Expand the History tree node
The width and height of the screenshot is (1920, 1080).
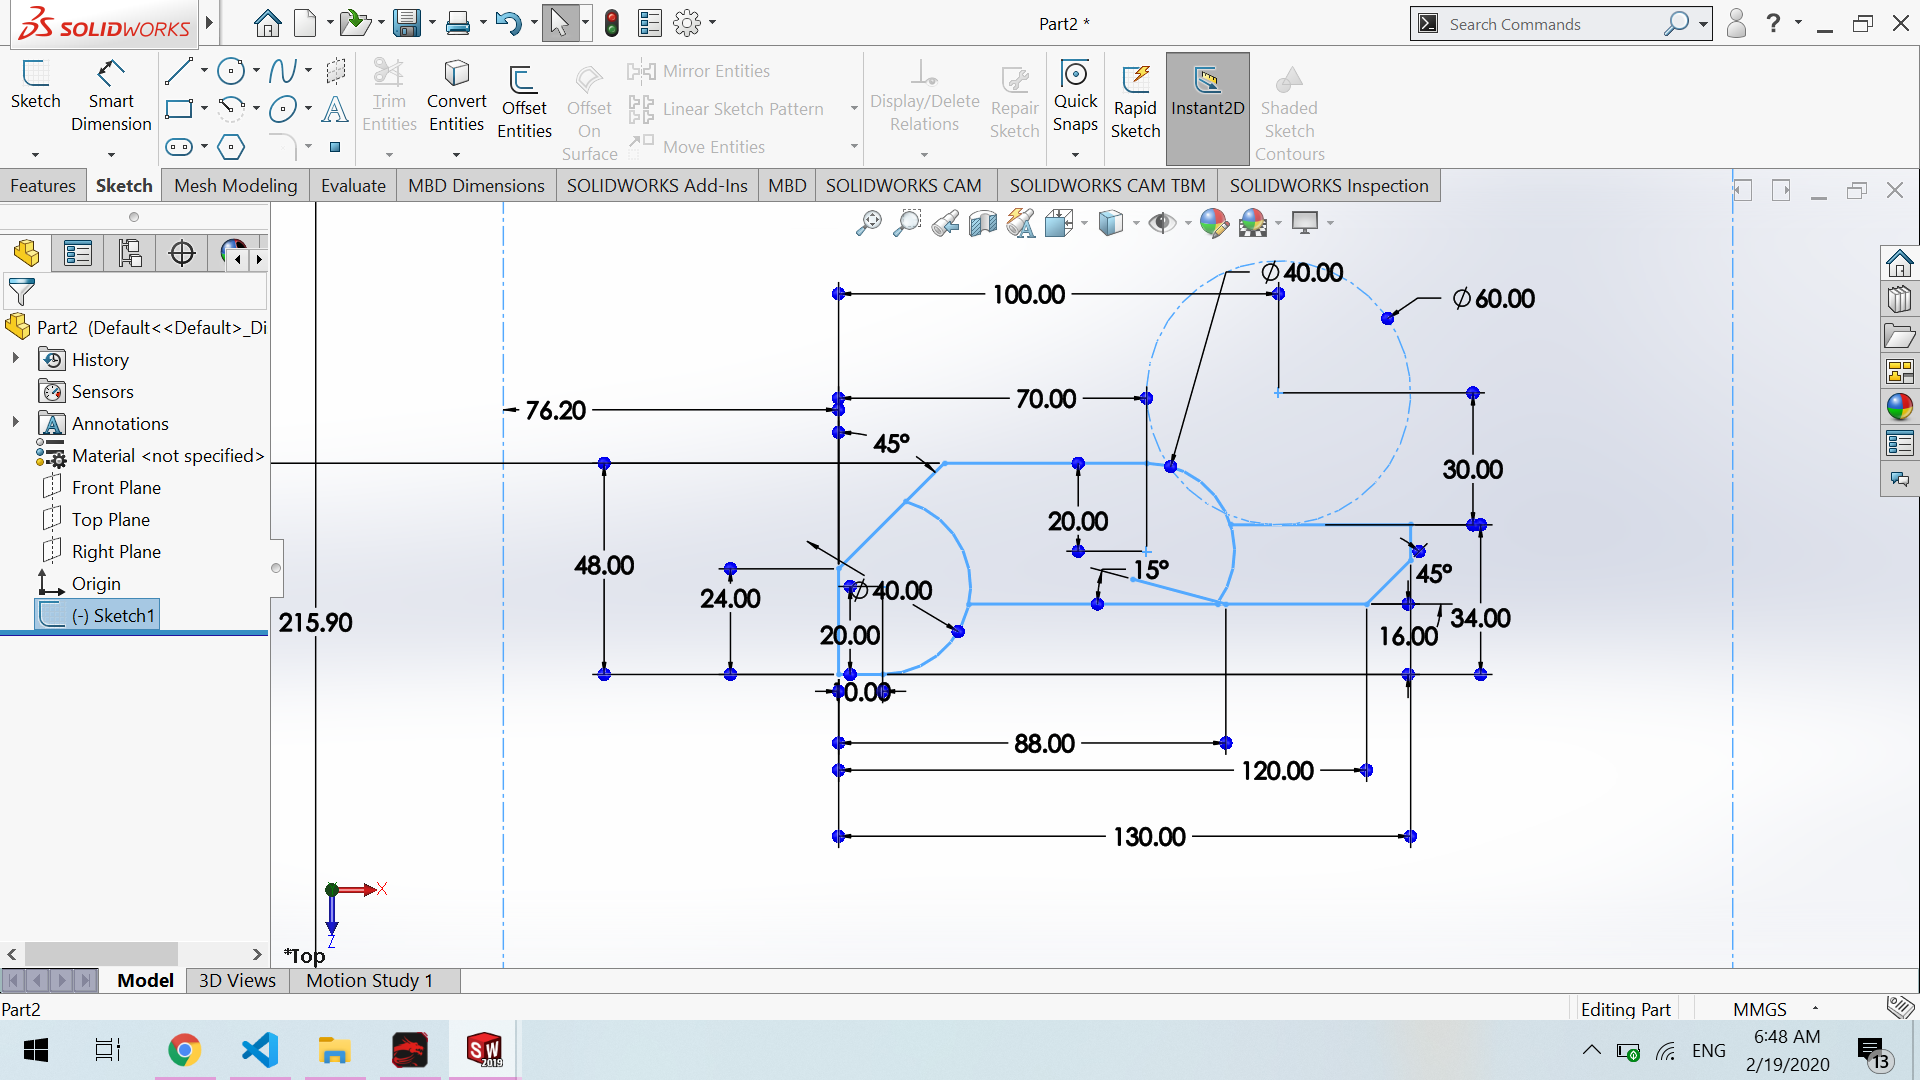point(15,359)
